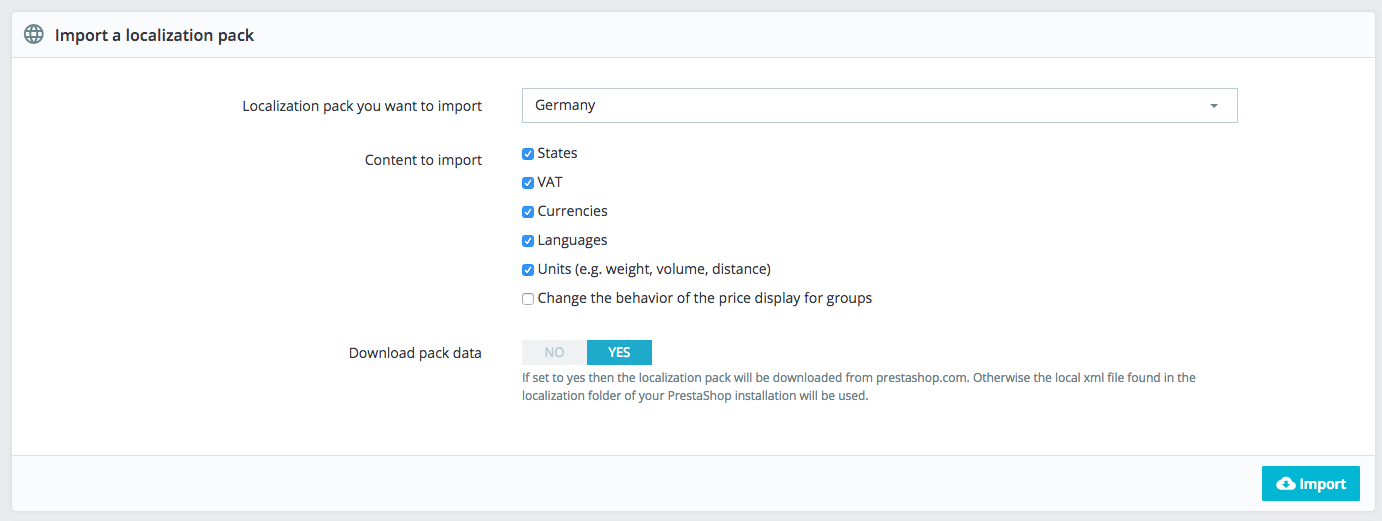Click the "Content to import" label
The width and height of the screenshot is (1382, 521).
click(x=423, y=160)
